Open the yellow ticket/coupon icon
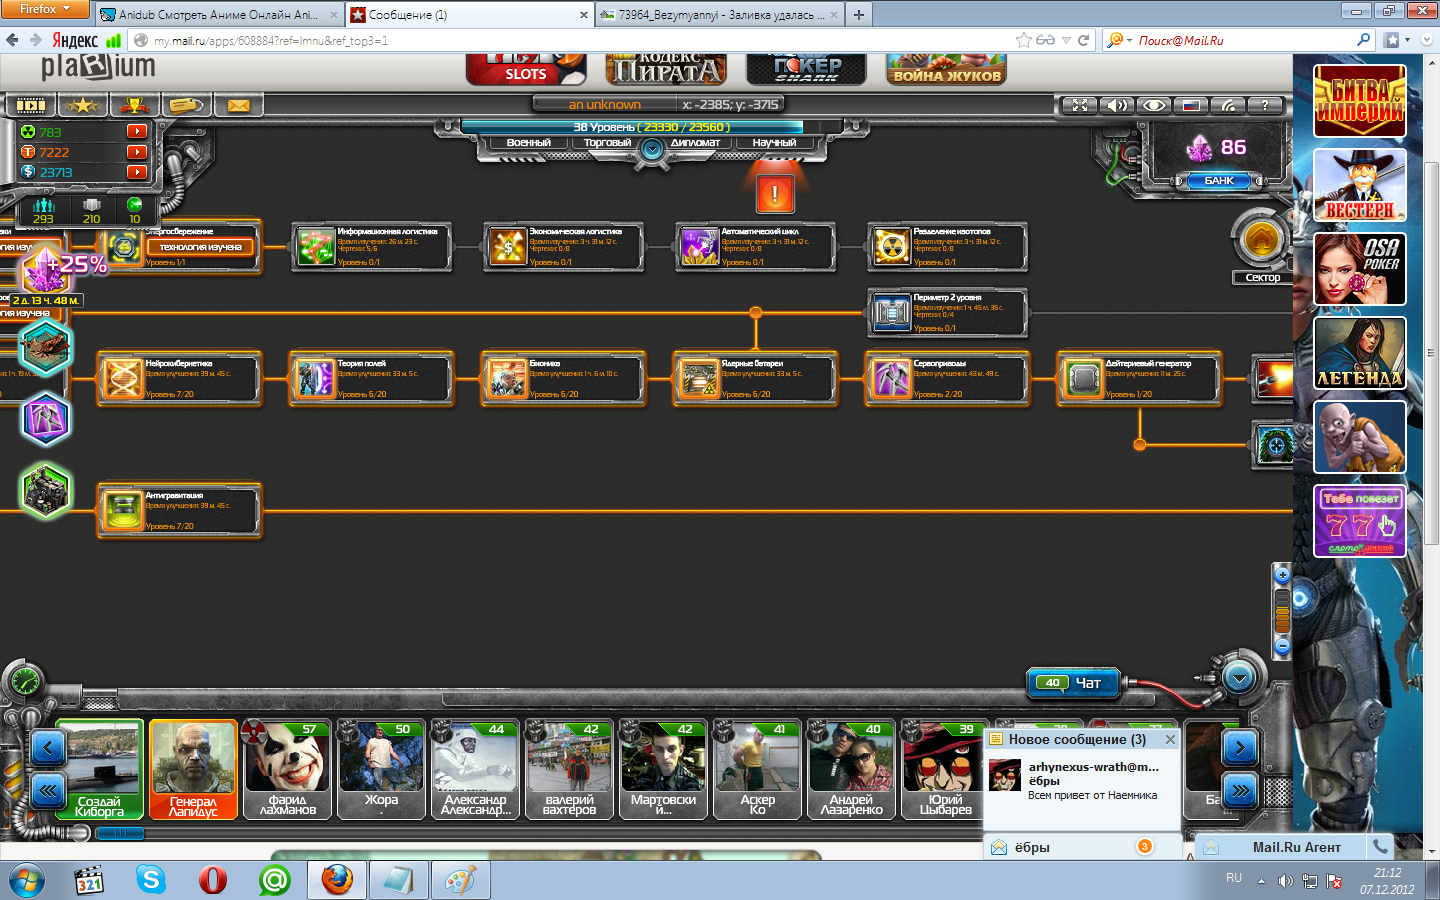 point(186,105)
